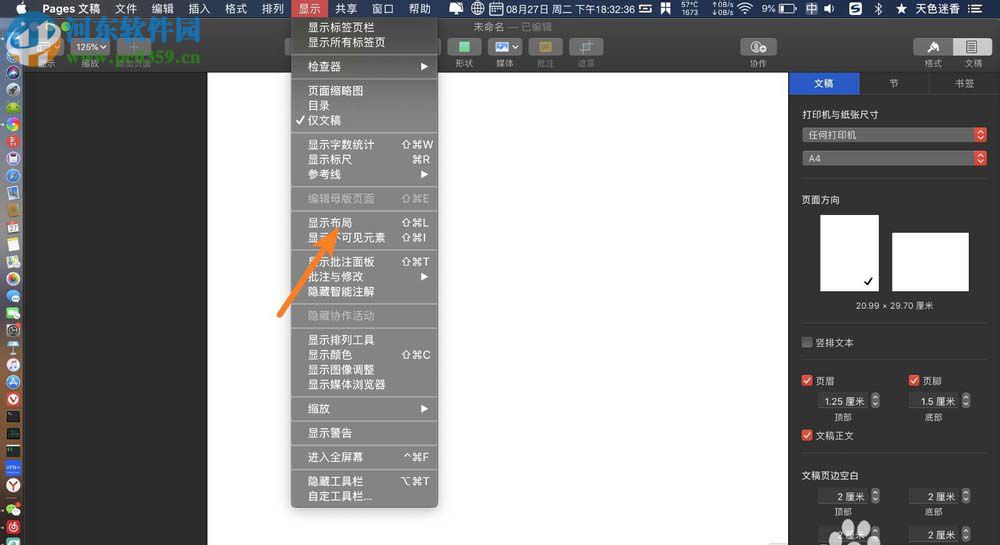Click the 页眉 1.25 厘米 input field
Image resolution: width=1000 pixels, height=545 pixels.
coord(843,401)
